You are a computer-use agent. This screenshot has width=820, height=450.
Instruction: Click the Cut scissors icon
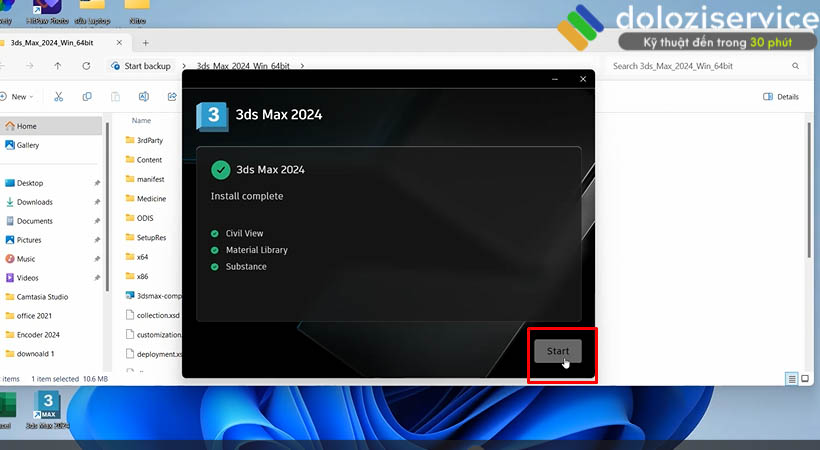click(59, 97)
